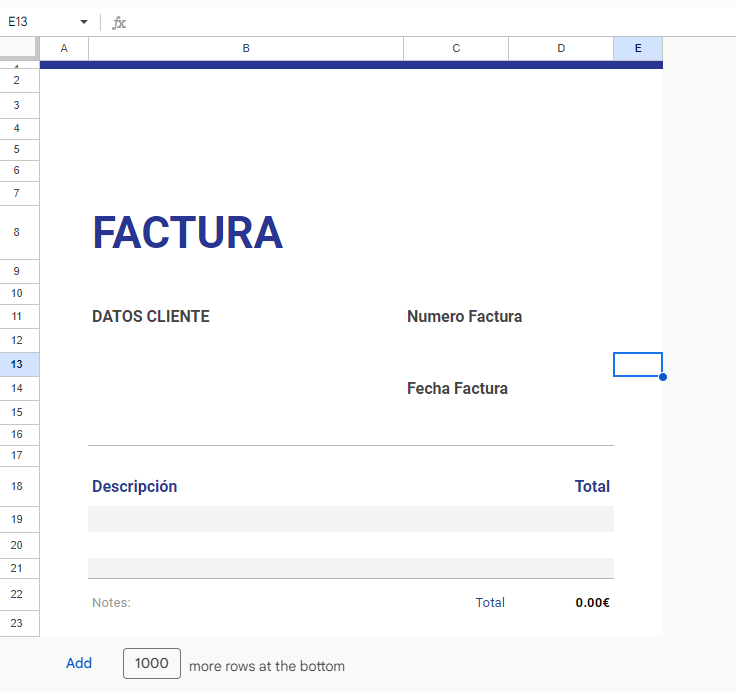Image resolution: width=736 pixels, height=692 pixels.
Task: Select the DATOS CLIENTE cell
Action: click(151, 317)
